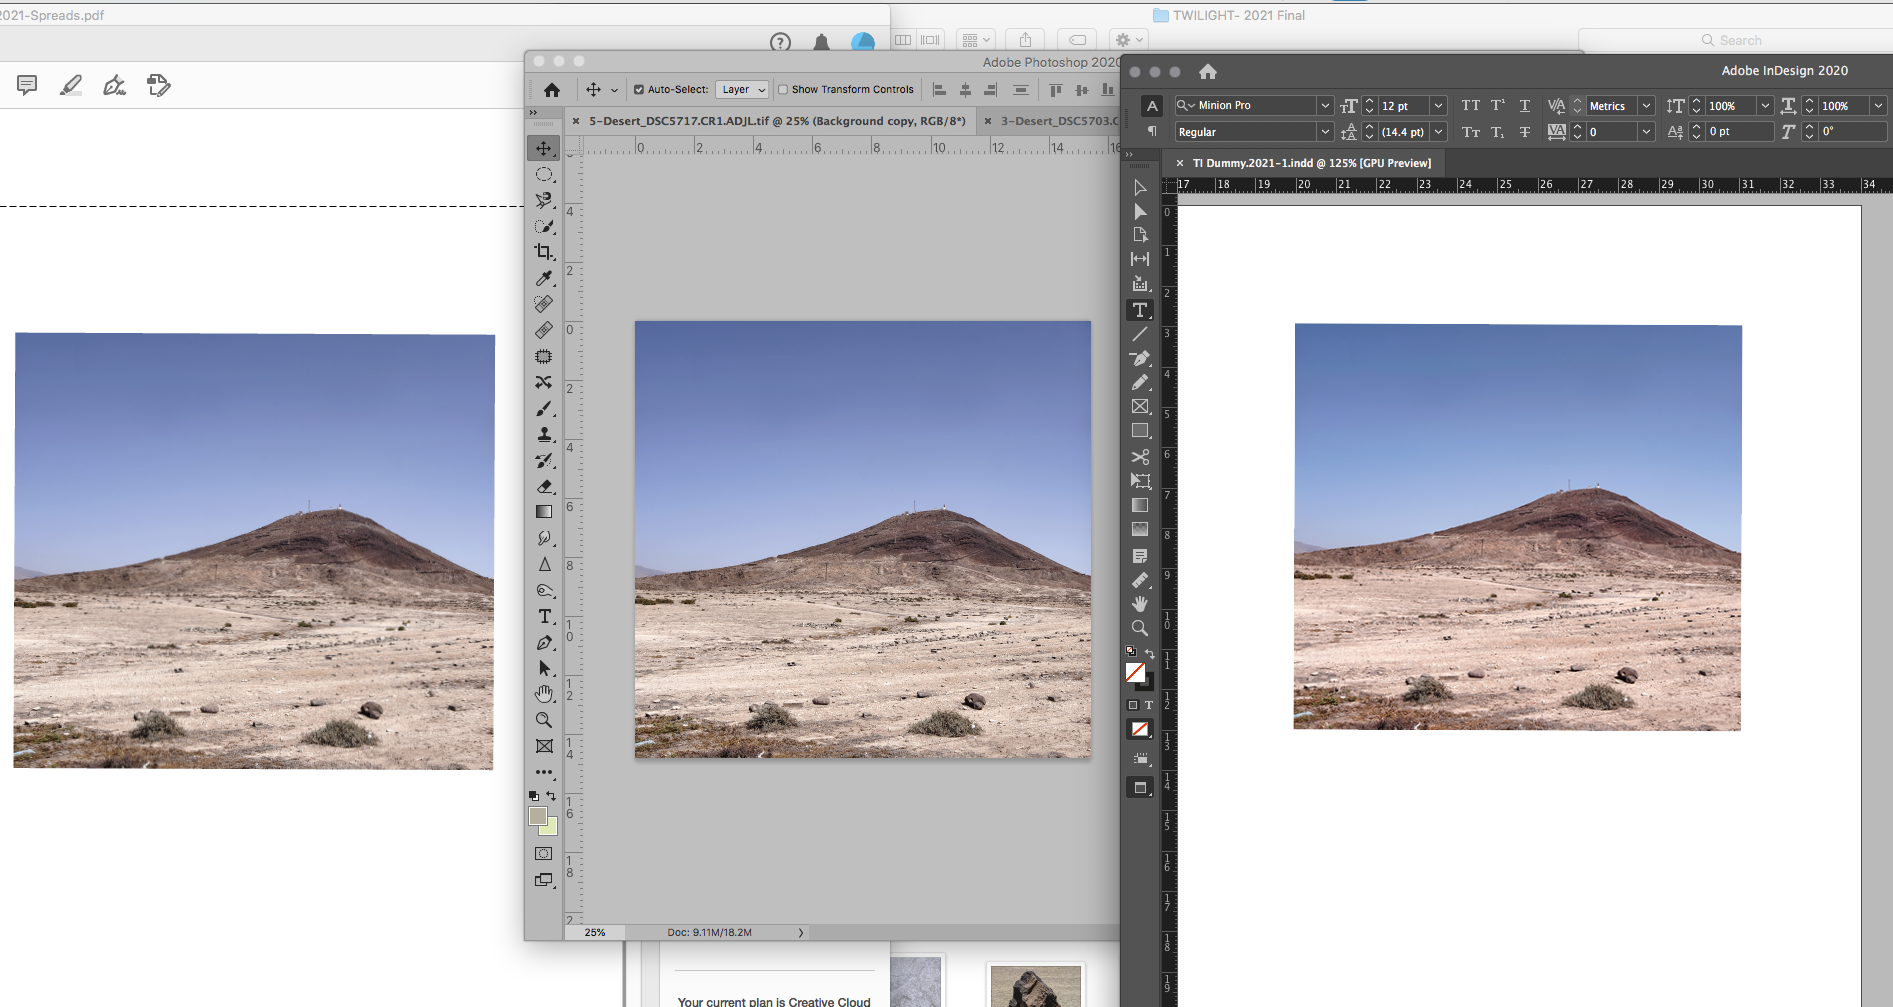Open the Minion Pro font family dropdown
This screenshot has height=1007, width=1893.
click(x=1325, y=105)
